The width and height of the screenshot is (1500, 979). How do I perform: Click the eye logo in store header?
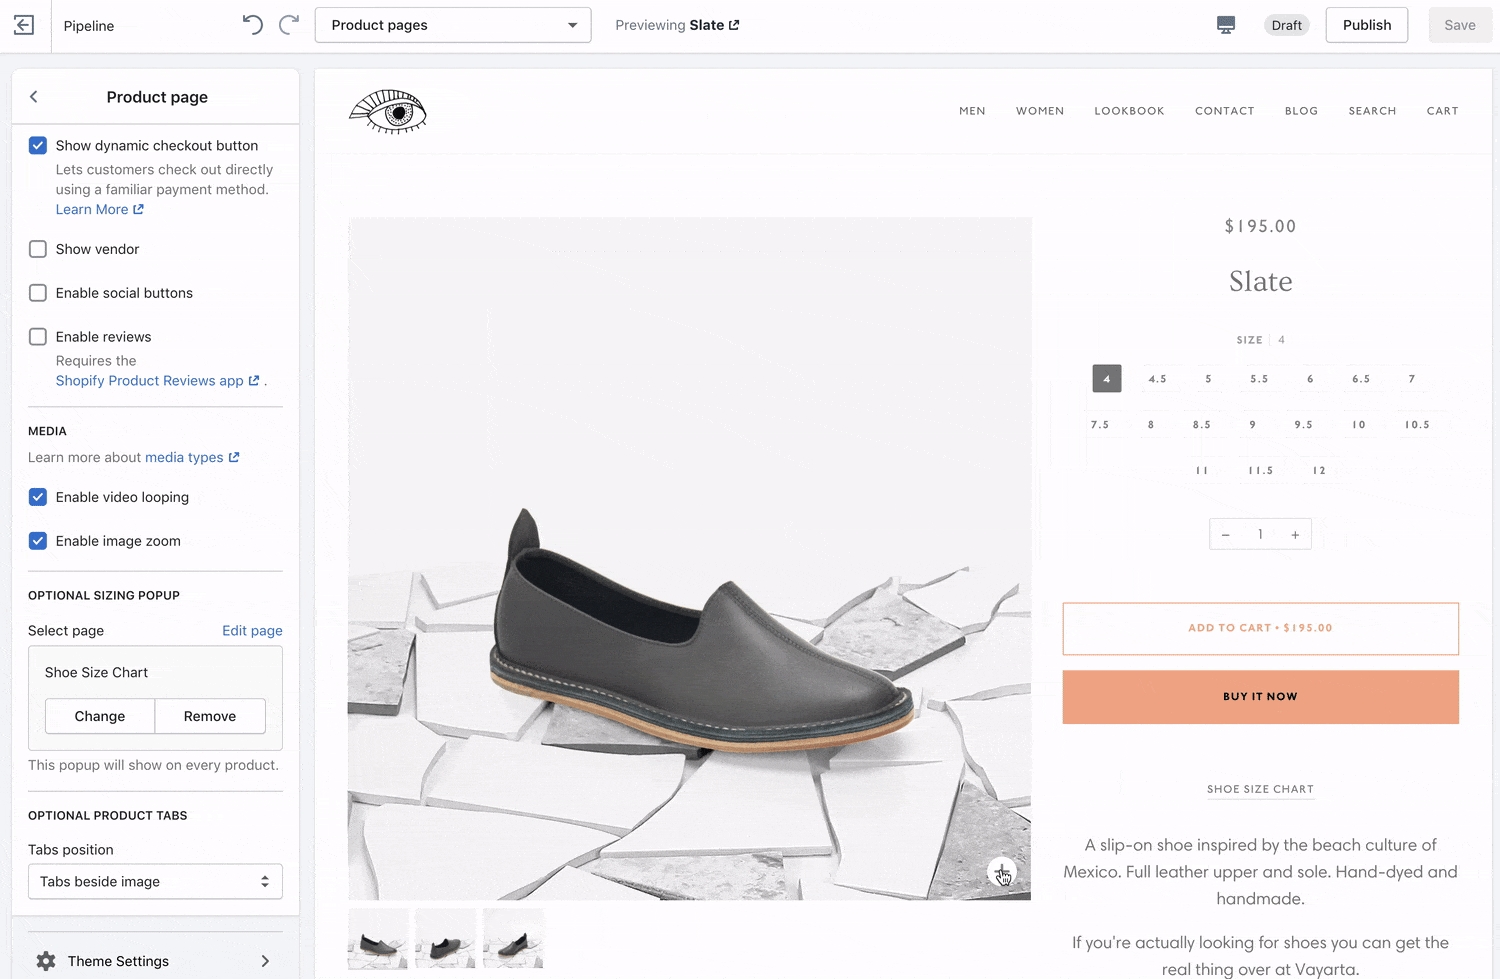(x=388, y=112)
